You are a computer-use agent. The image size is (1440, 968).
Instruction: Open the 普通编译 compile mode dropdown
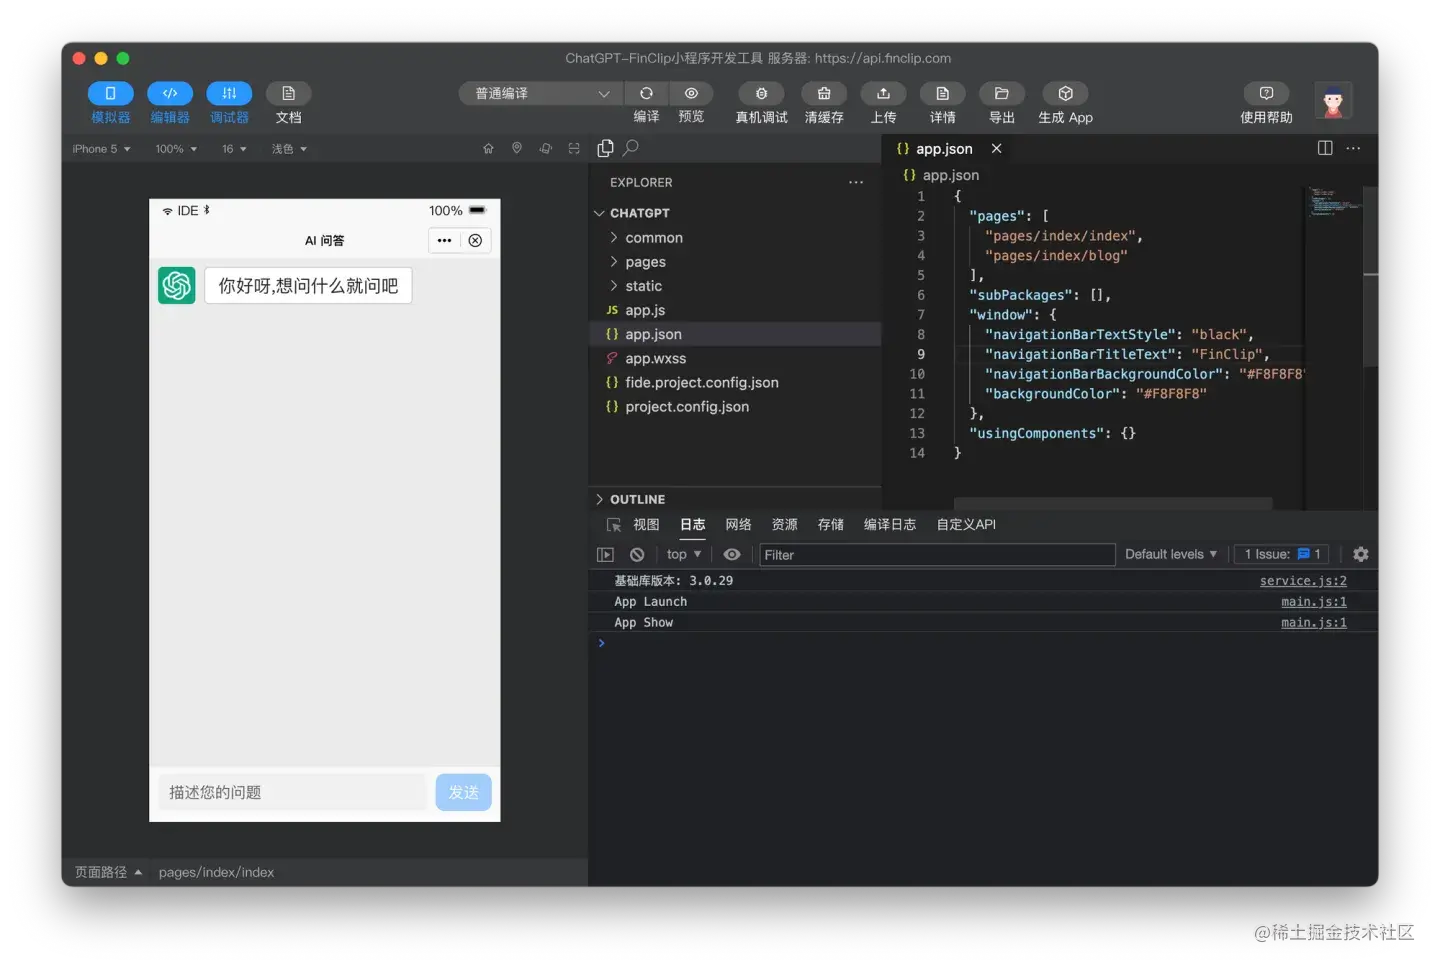[541, 93]
